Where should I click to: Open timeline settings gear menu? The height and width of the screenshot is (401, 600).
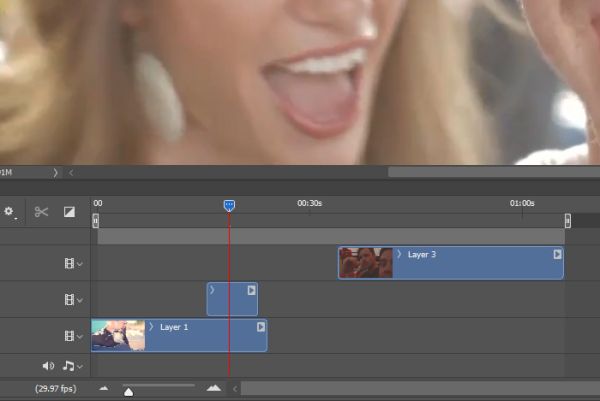point(9,212)
